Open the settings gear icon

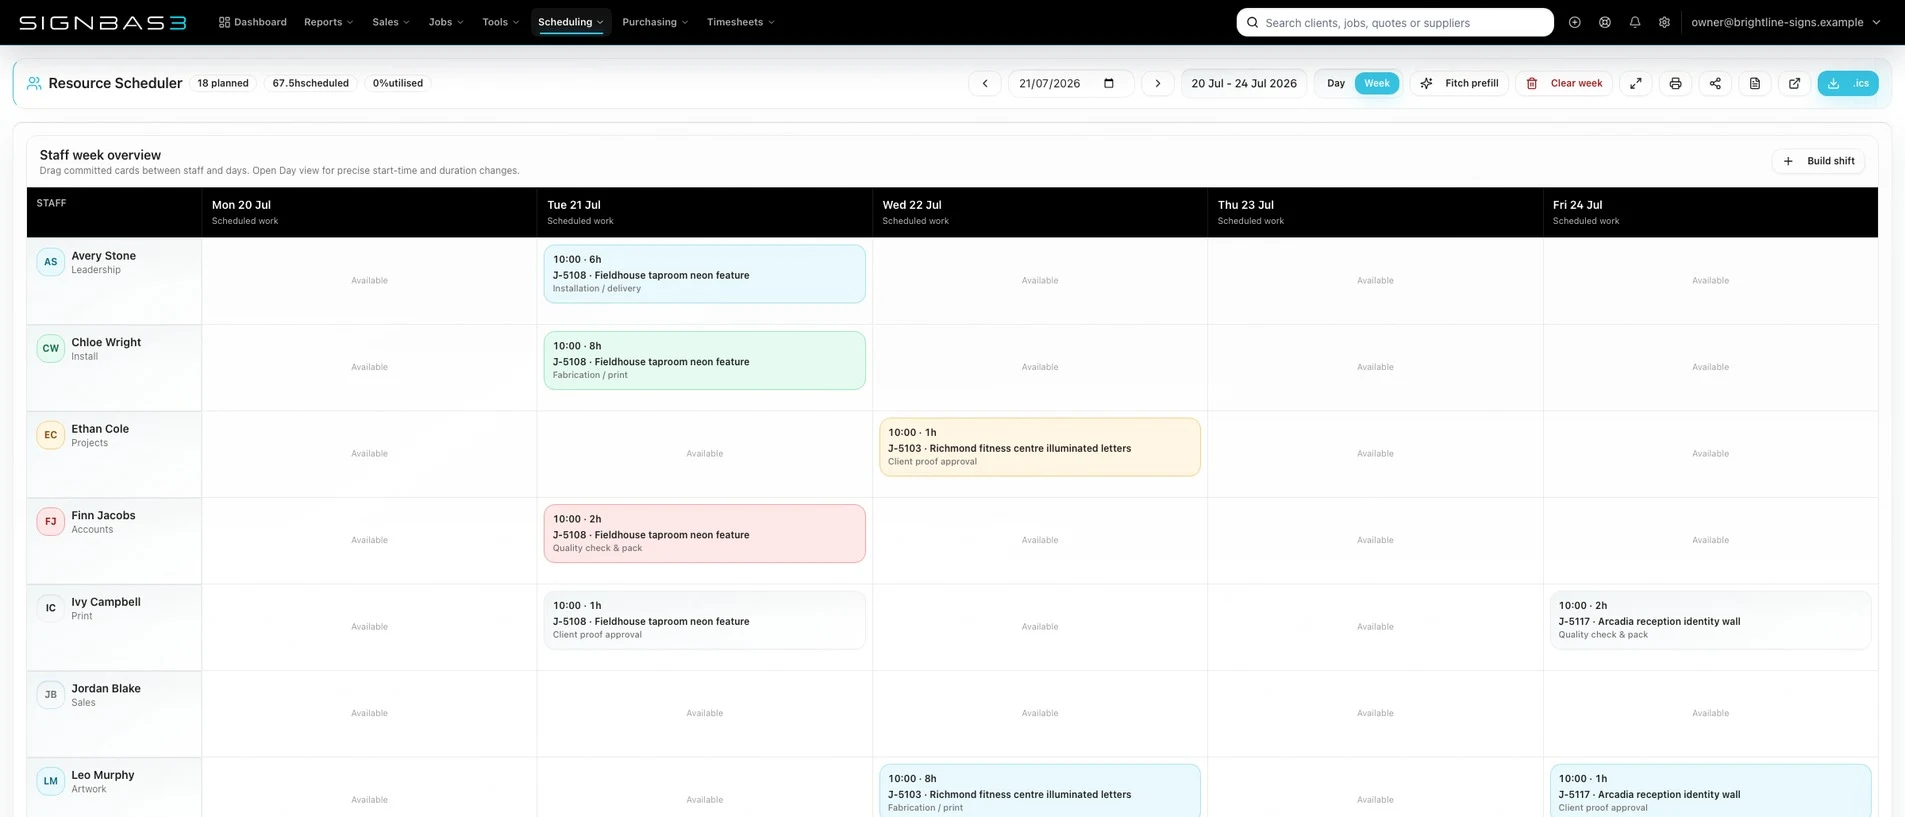[x=1664, y=22]
